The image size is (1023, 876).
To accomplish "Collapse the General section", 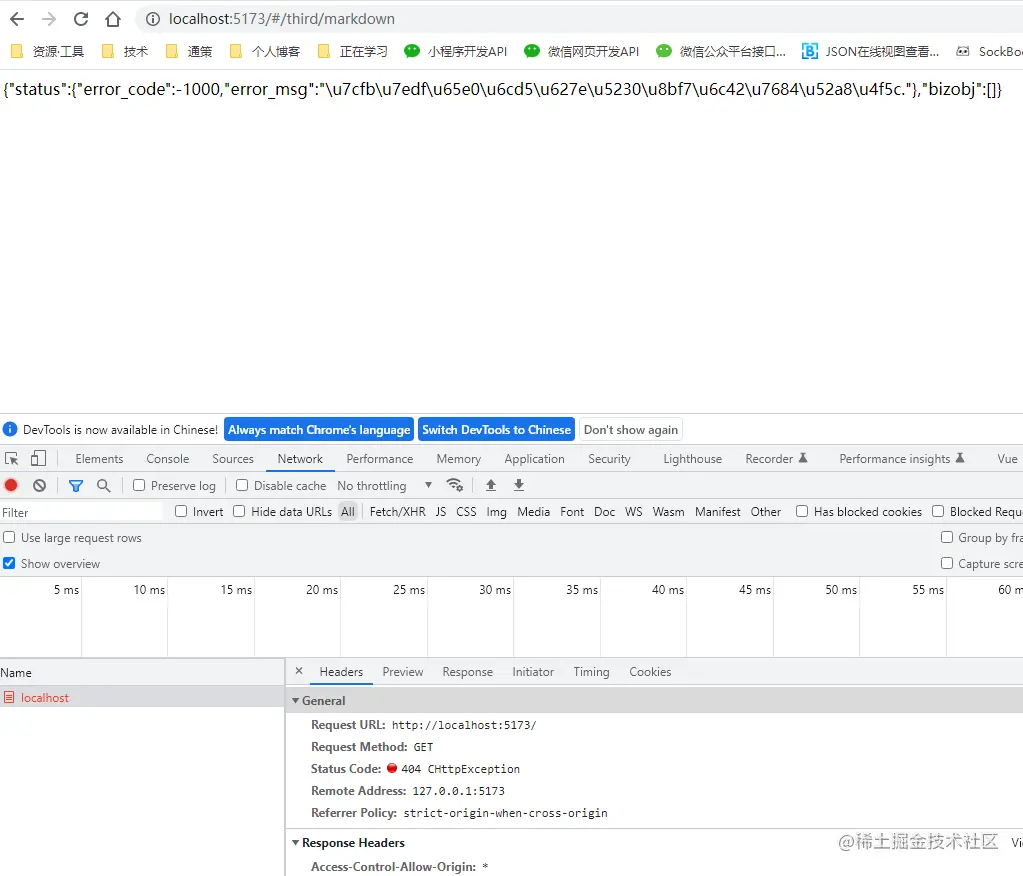I will pyautogui.click(x=296, y=701).
